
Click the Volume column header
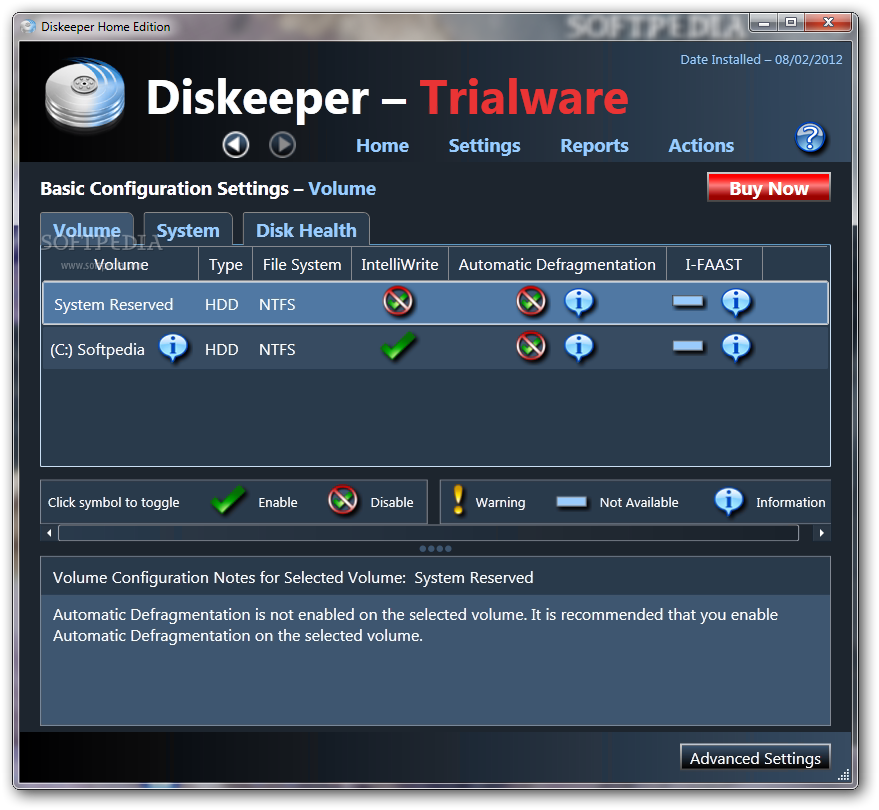(120, 264)
